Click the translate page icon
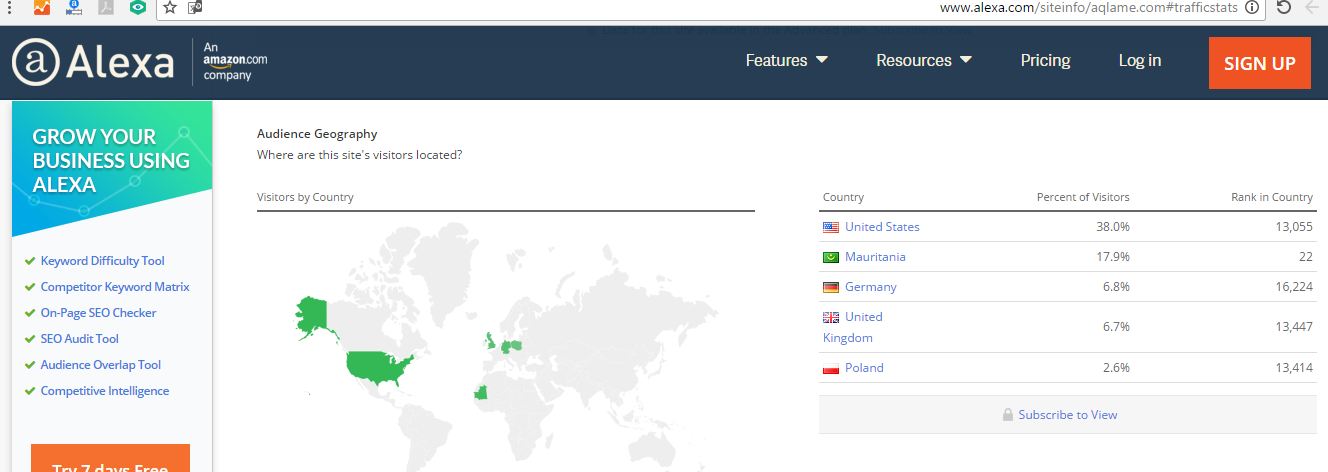This screenshot has height=472, width=1328. (195, 7)
